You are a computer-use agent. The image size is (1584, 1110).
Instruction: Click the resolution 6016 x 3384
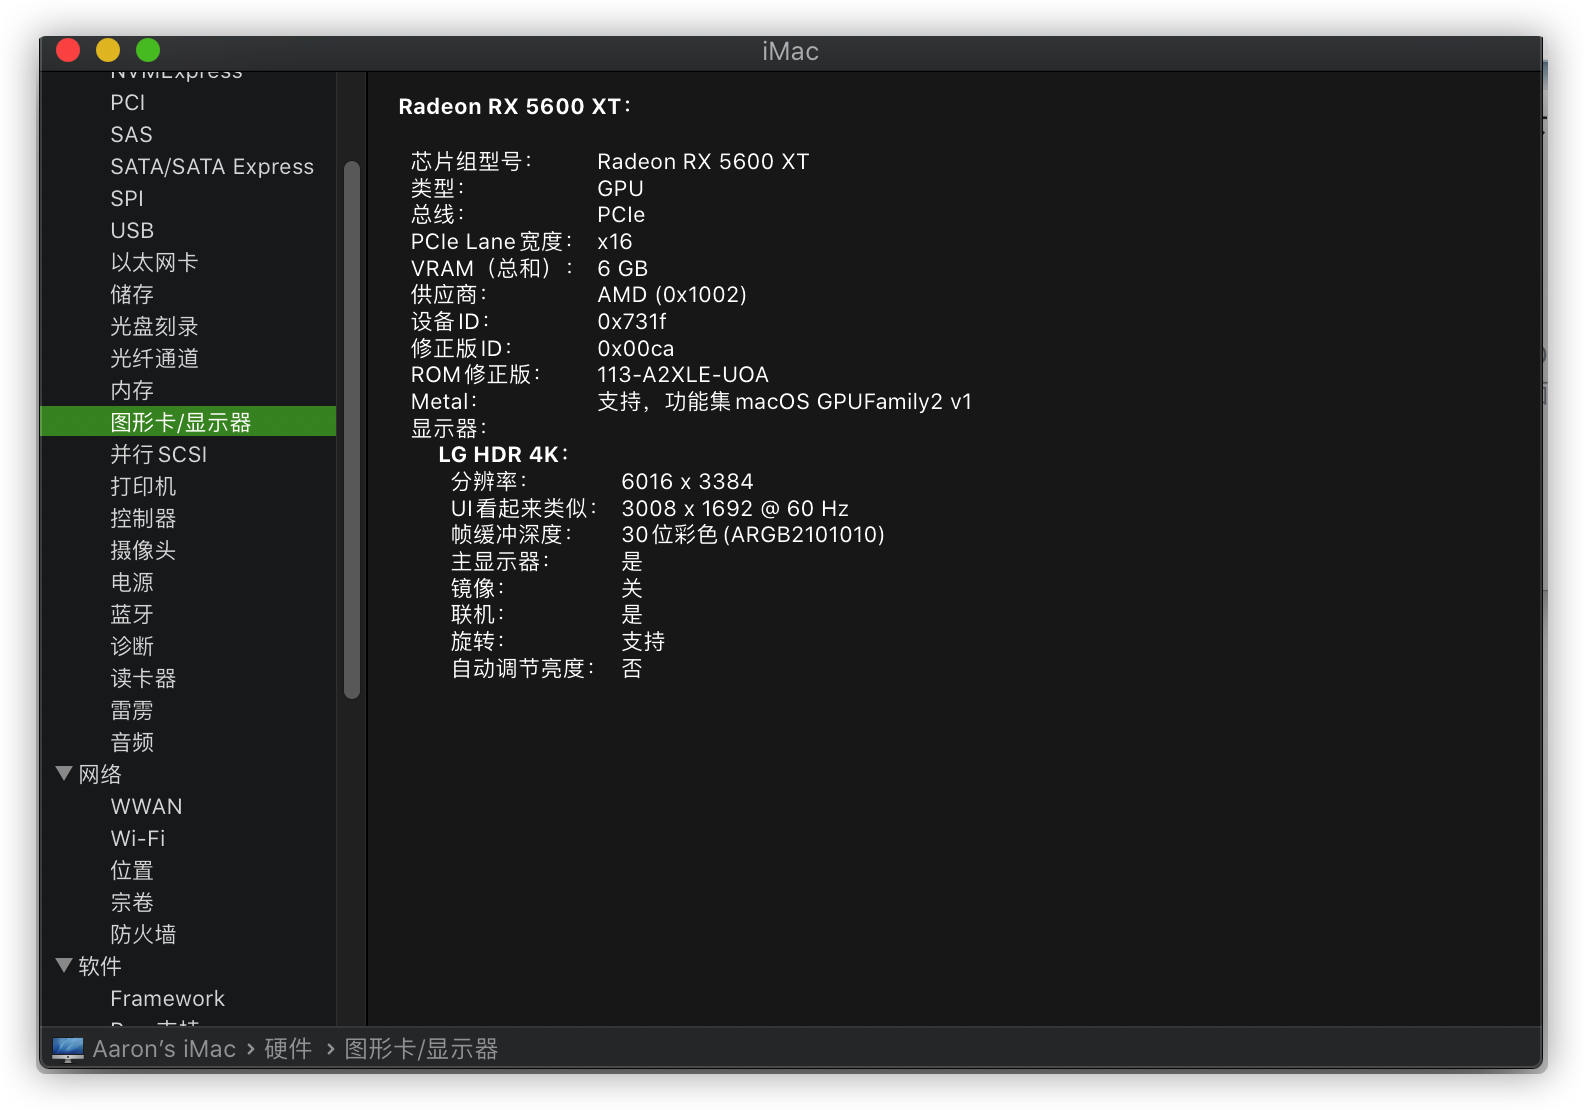pos(687,481)
